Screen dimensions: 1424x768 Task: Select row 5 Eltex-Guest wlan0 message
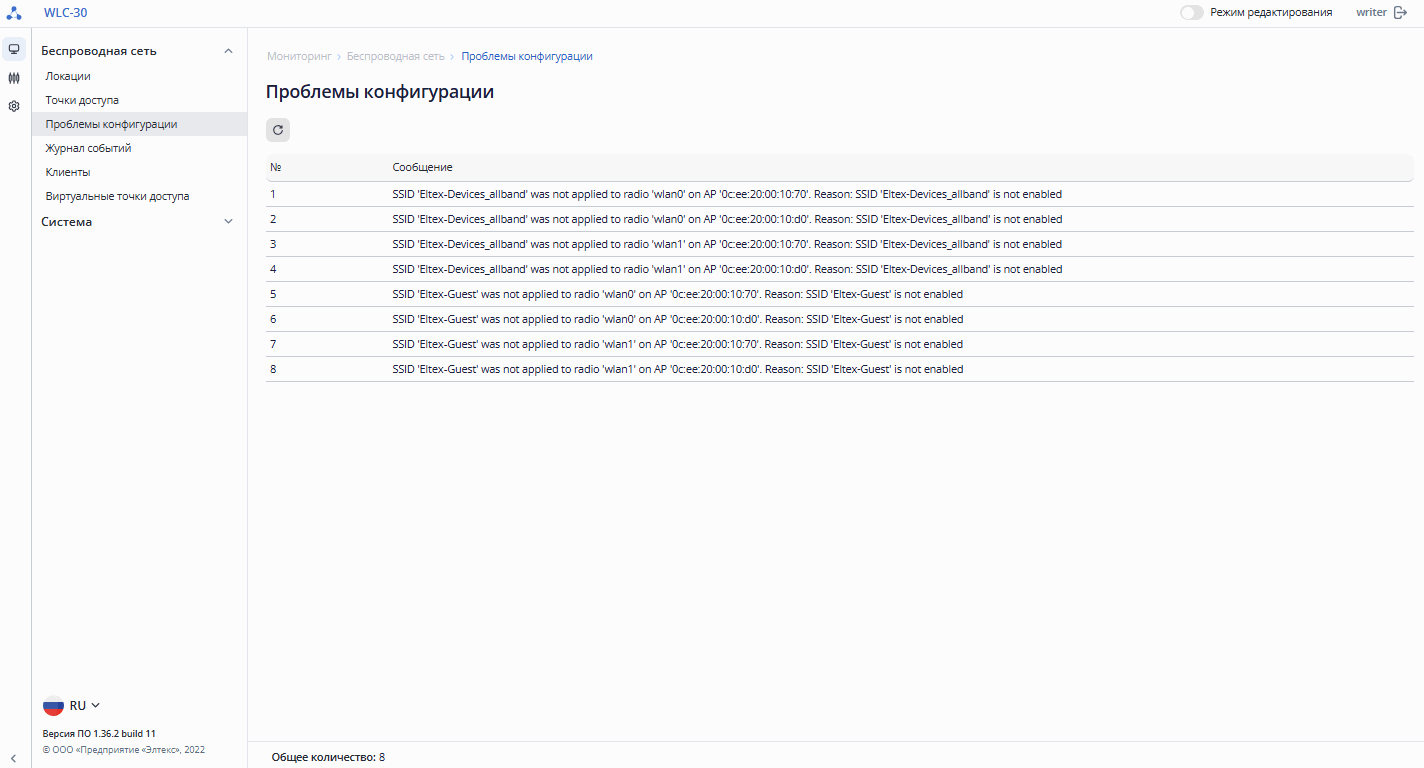pyautogui.click(x=677, y=294)
